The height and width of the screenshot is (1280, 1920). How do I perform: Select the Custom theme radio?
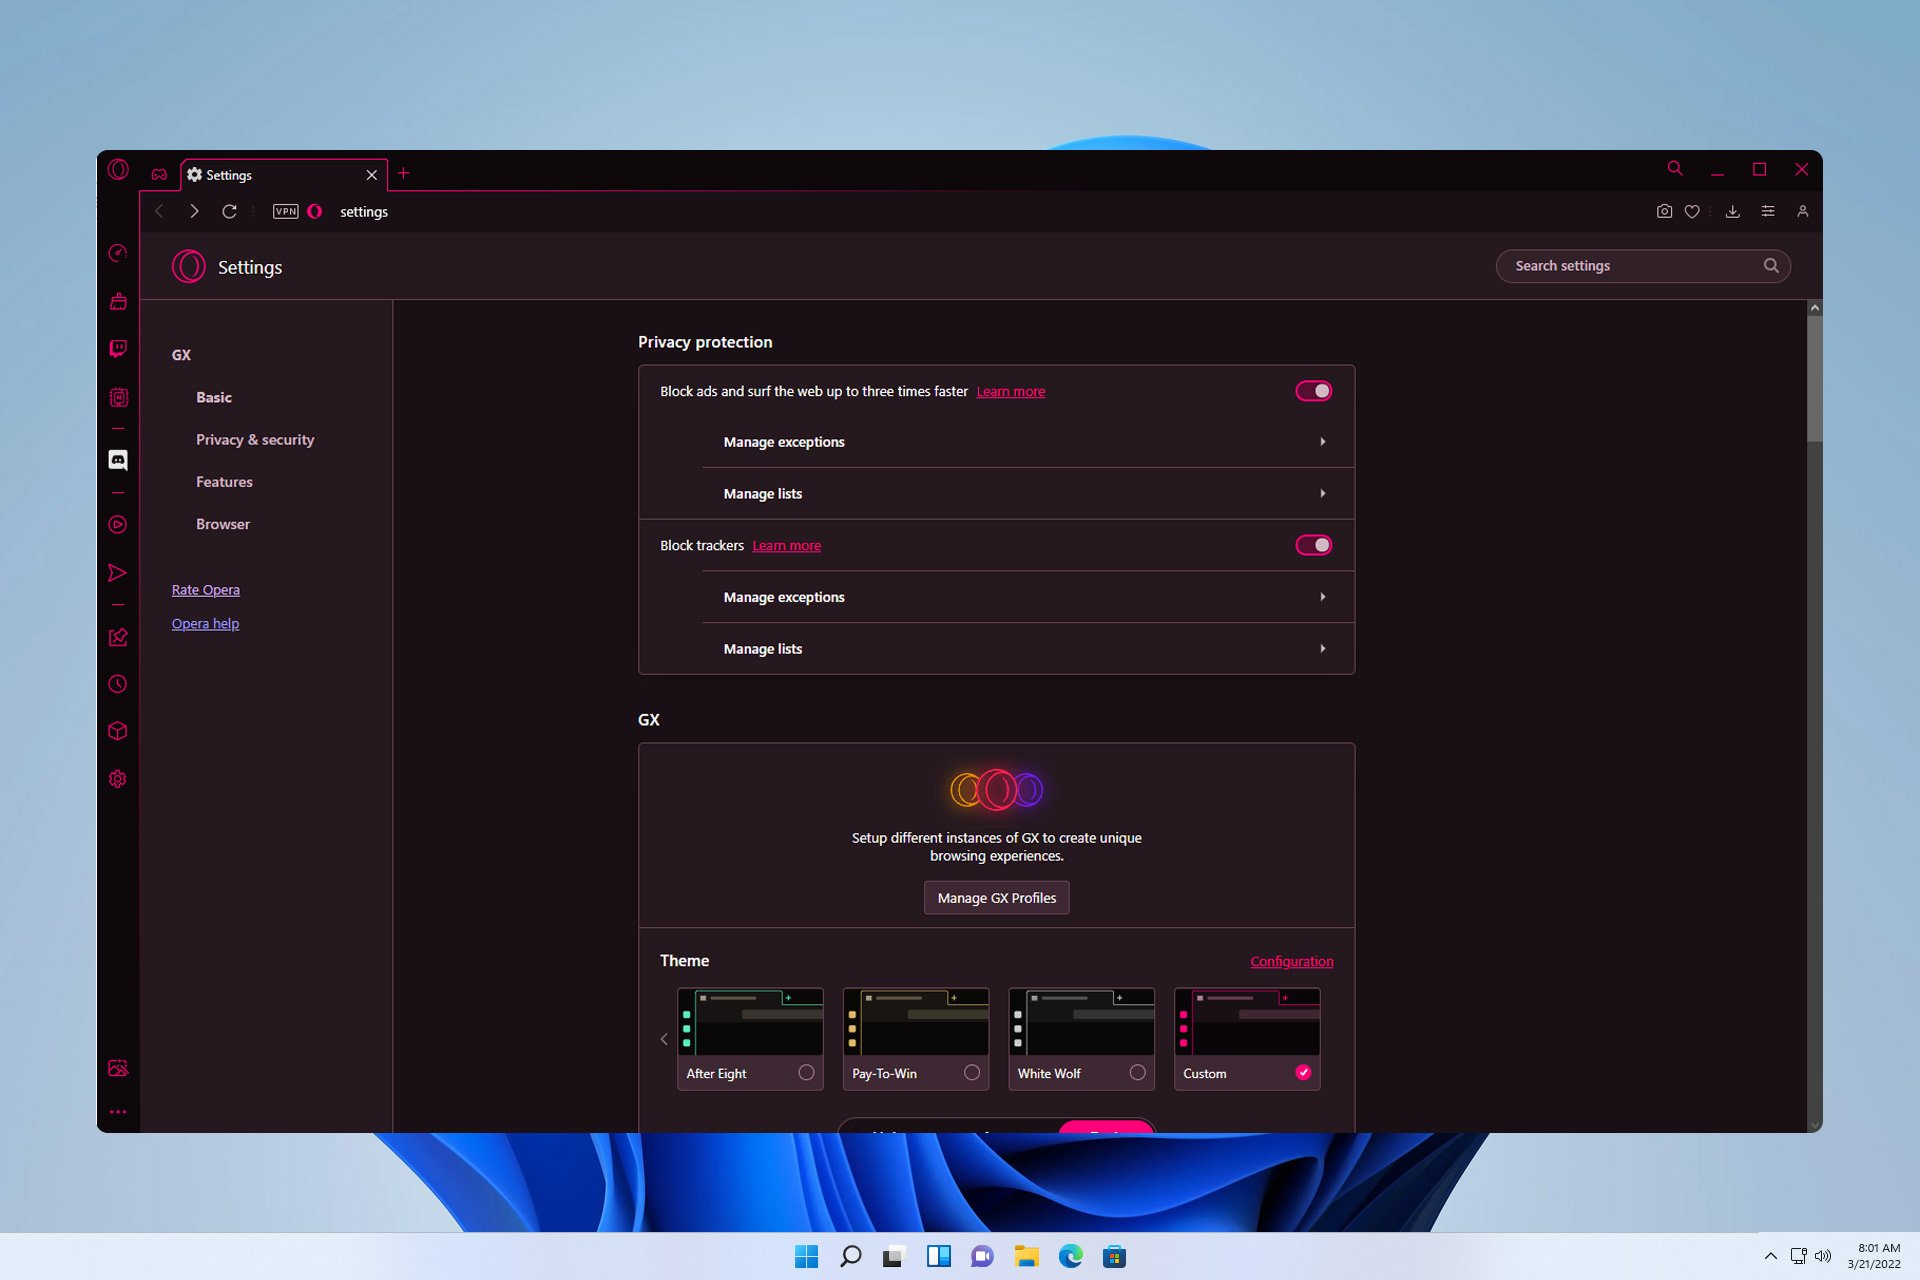click(x=1303, y=1072)
